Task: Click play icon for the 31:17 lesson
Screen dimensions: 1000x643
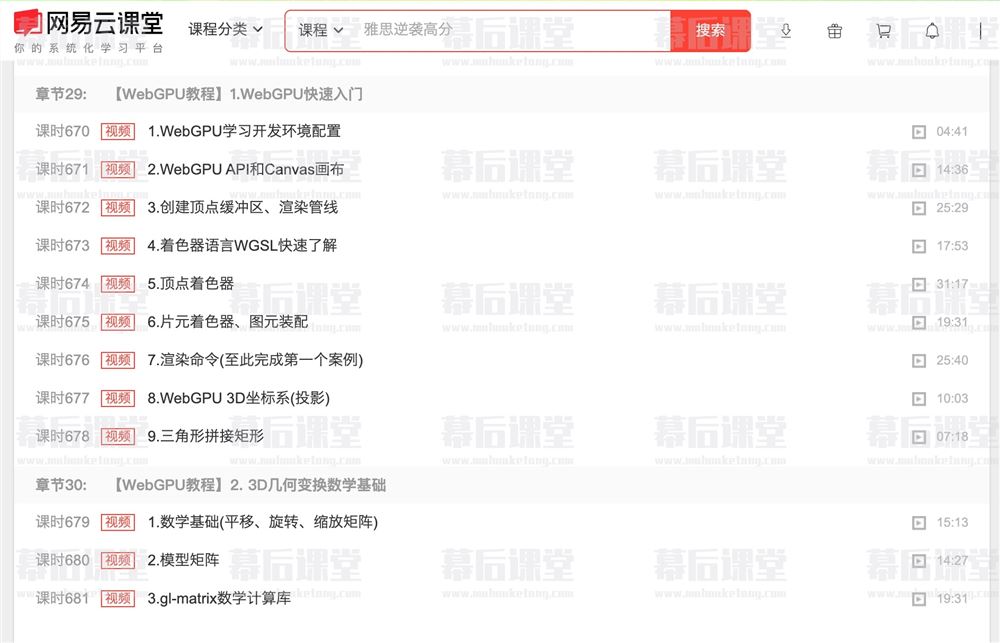Action: 918,285
